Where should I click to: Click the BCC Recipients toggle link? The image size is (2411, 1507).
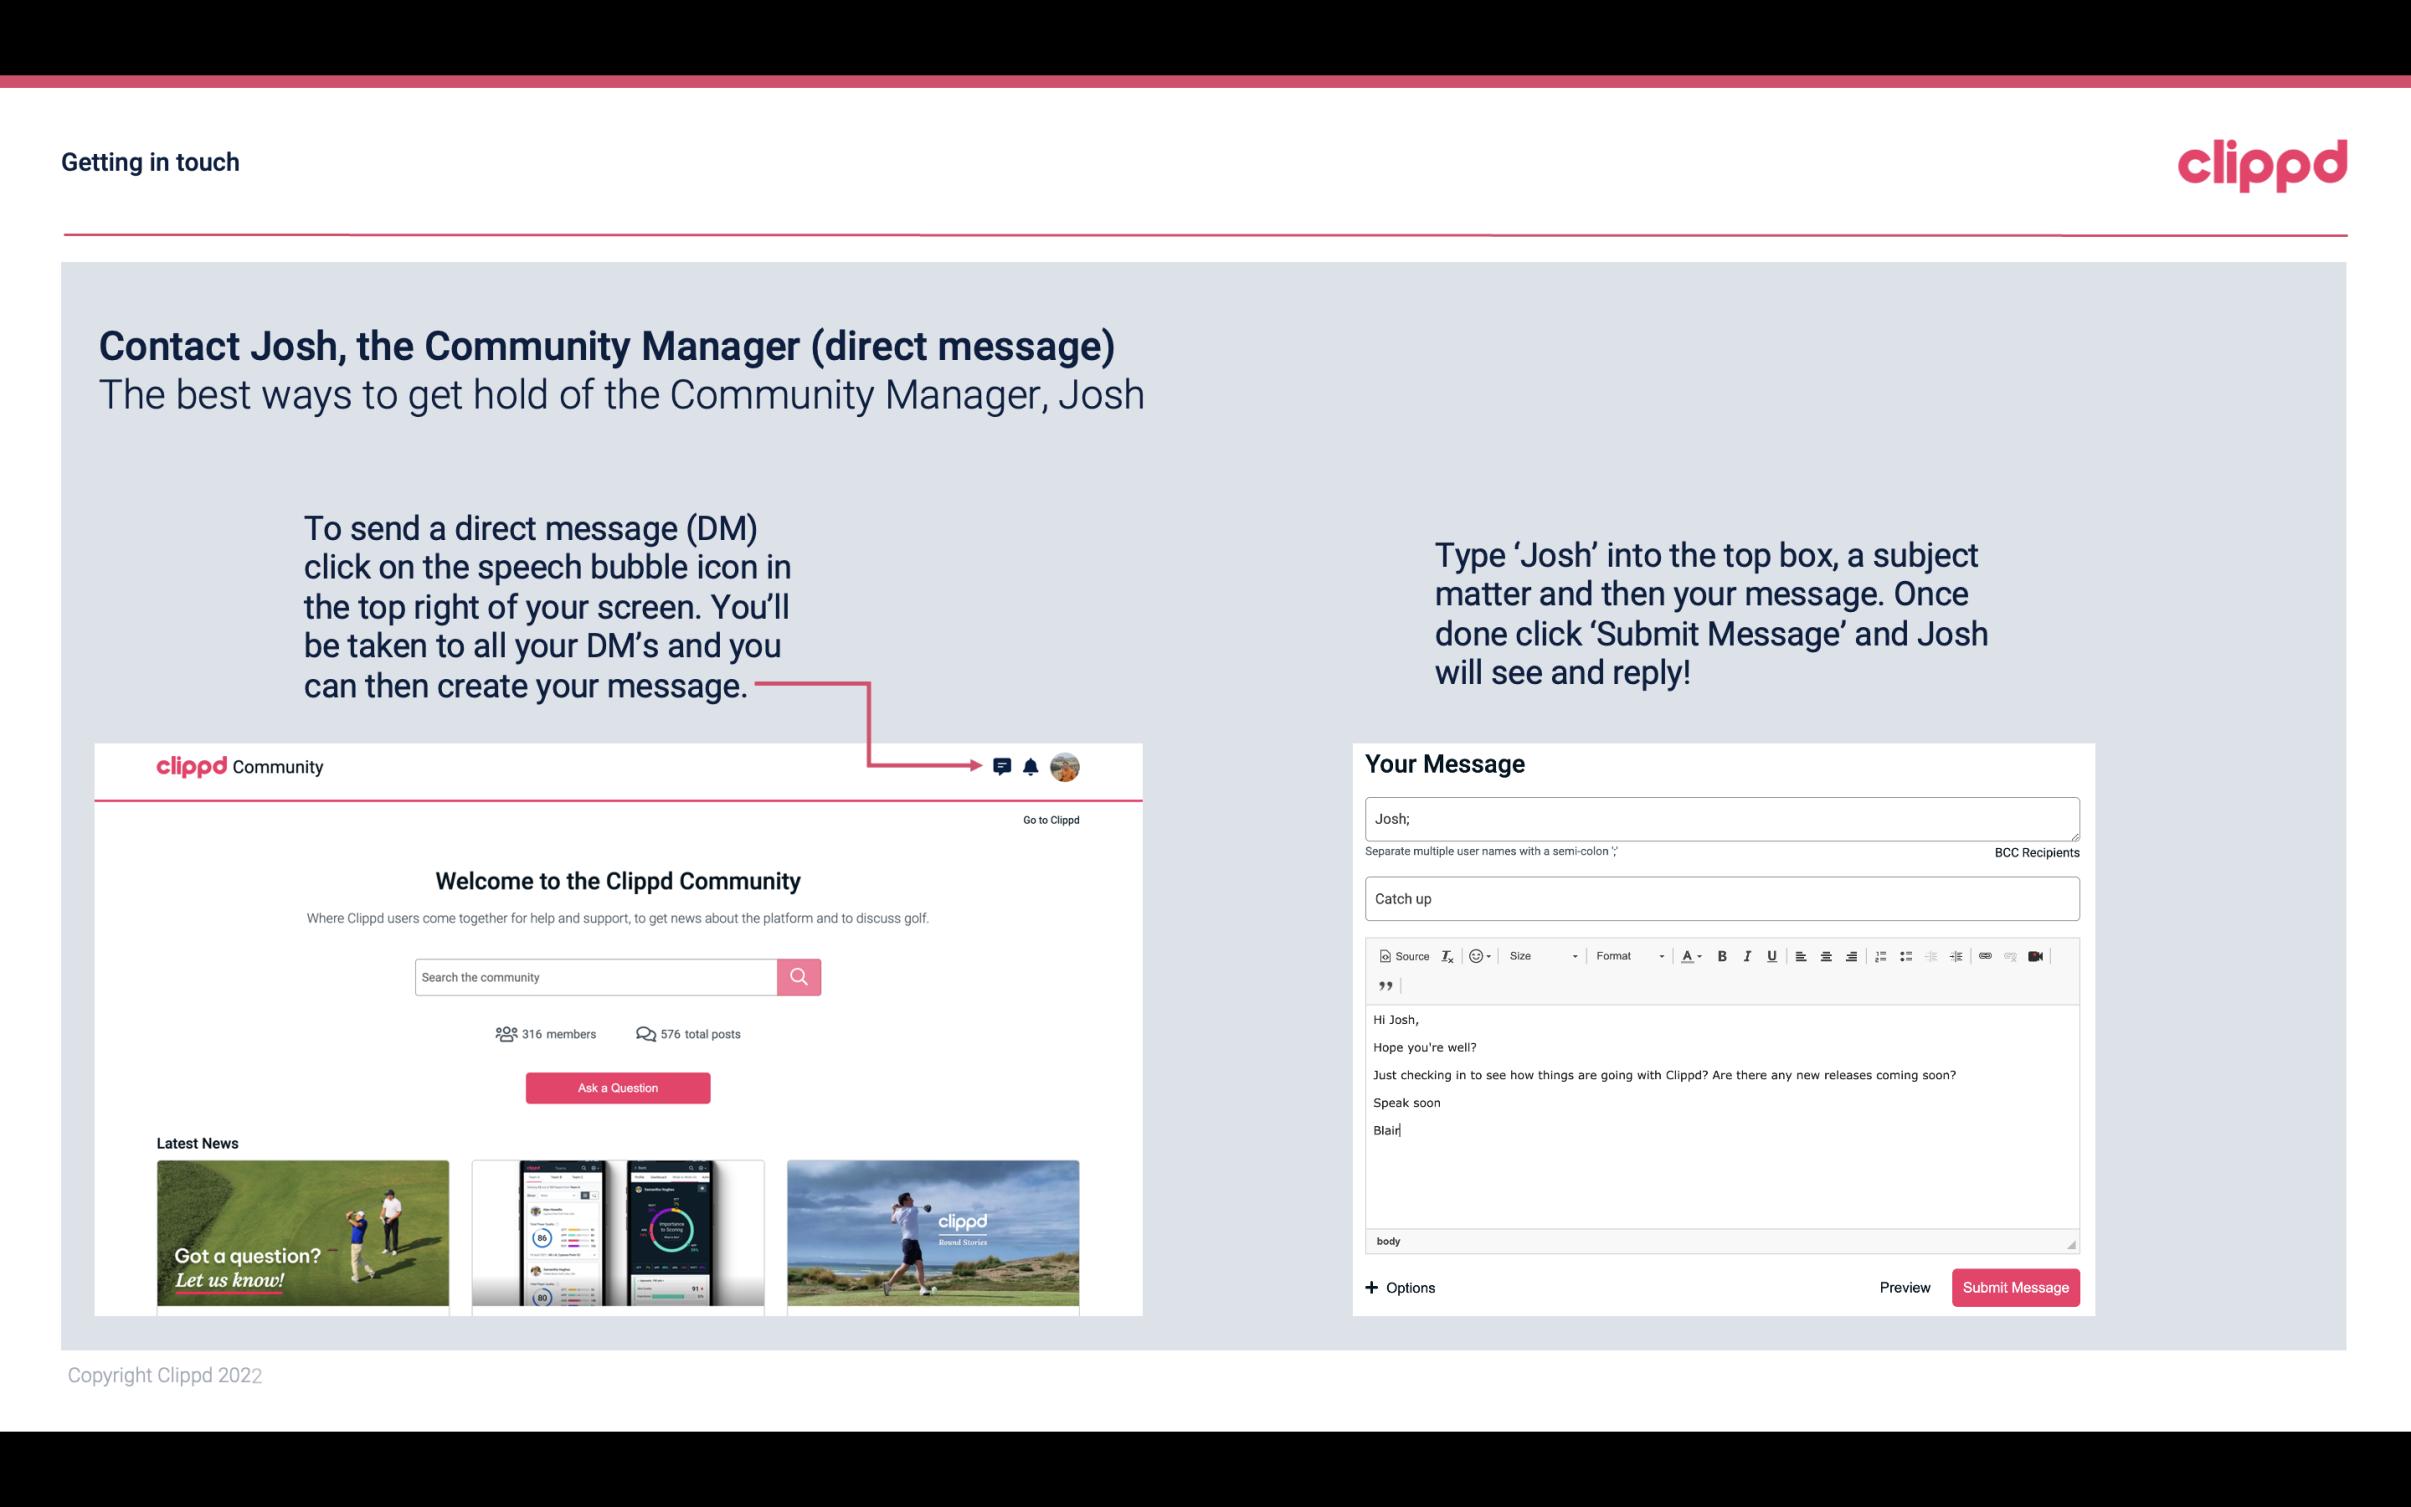pos(2036,852)
